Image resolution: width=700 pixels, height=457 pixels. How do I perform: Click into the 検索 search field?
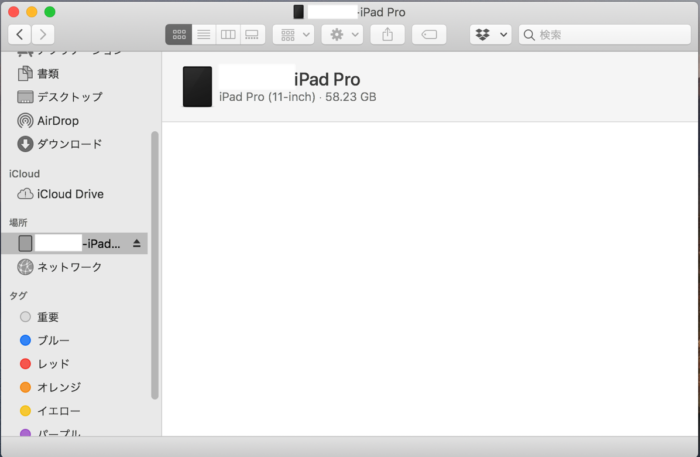pos(605,34)
